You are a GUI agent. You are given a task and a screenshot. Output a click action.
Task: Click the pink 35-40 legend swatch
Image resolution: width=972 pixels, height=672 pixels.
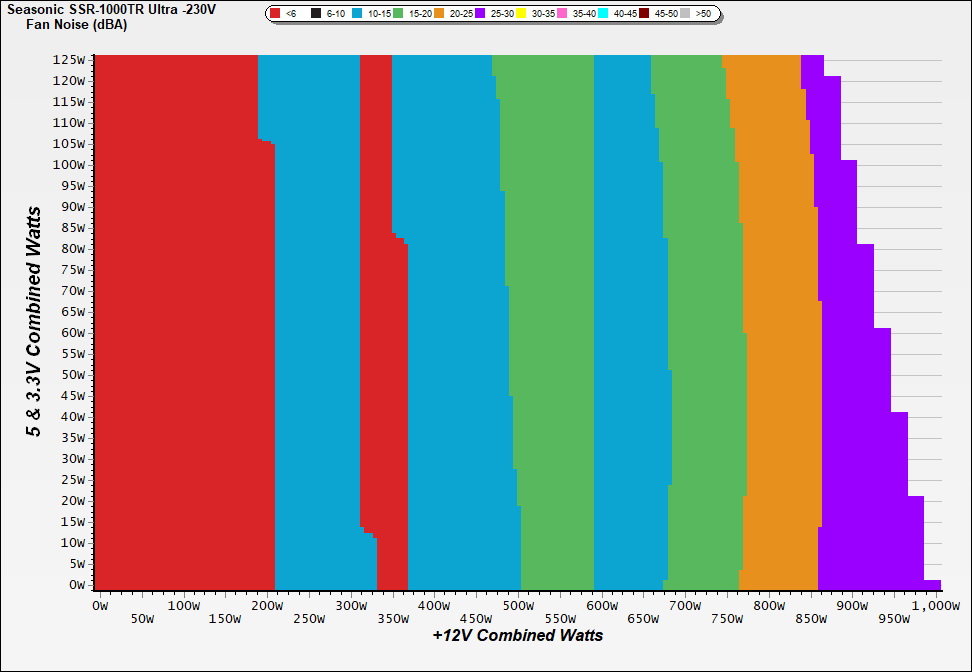(x=562, y=14)
